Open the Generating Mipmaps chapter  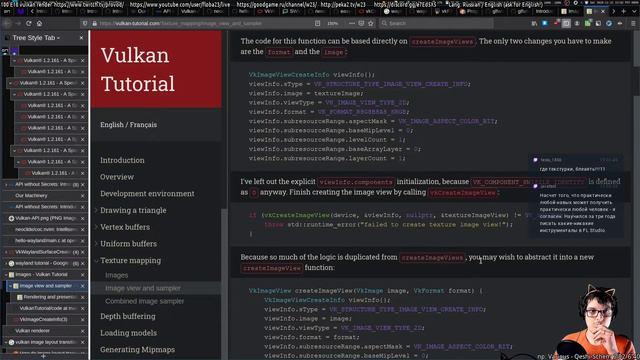point(137,350)
